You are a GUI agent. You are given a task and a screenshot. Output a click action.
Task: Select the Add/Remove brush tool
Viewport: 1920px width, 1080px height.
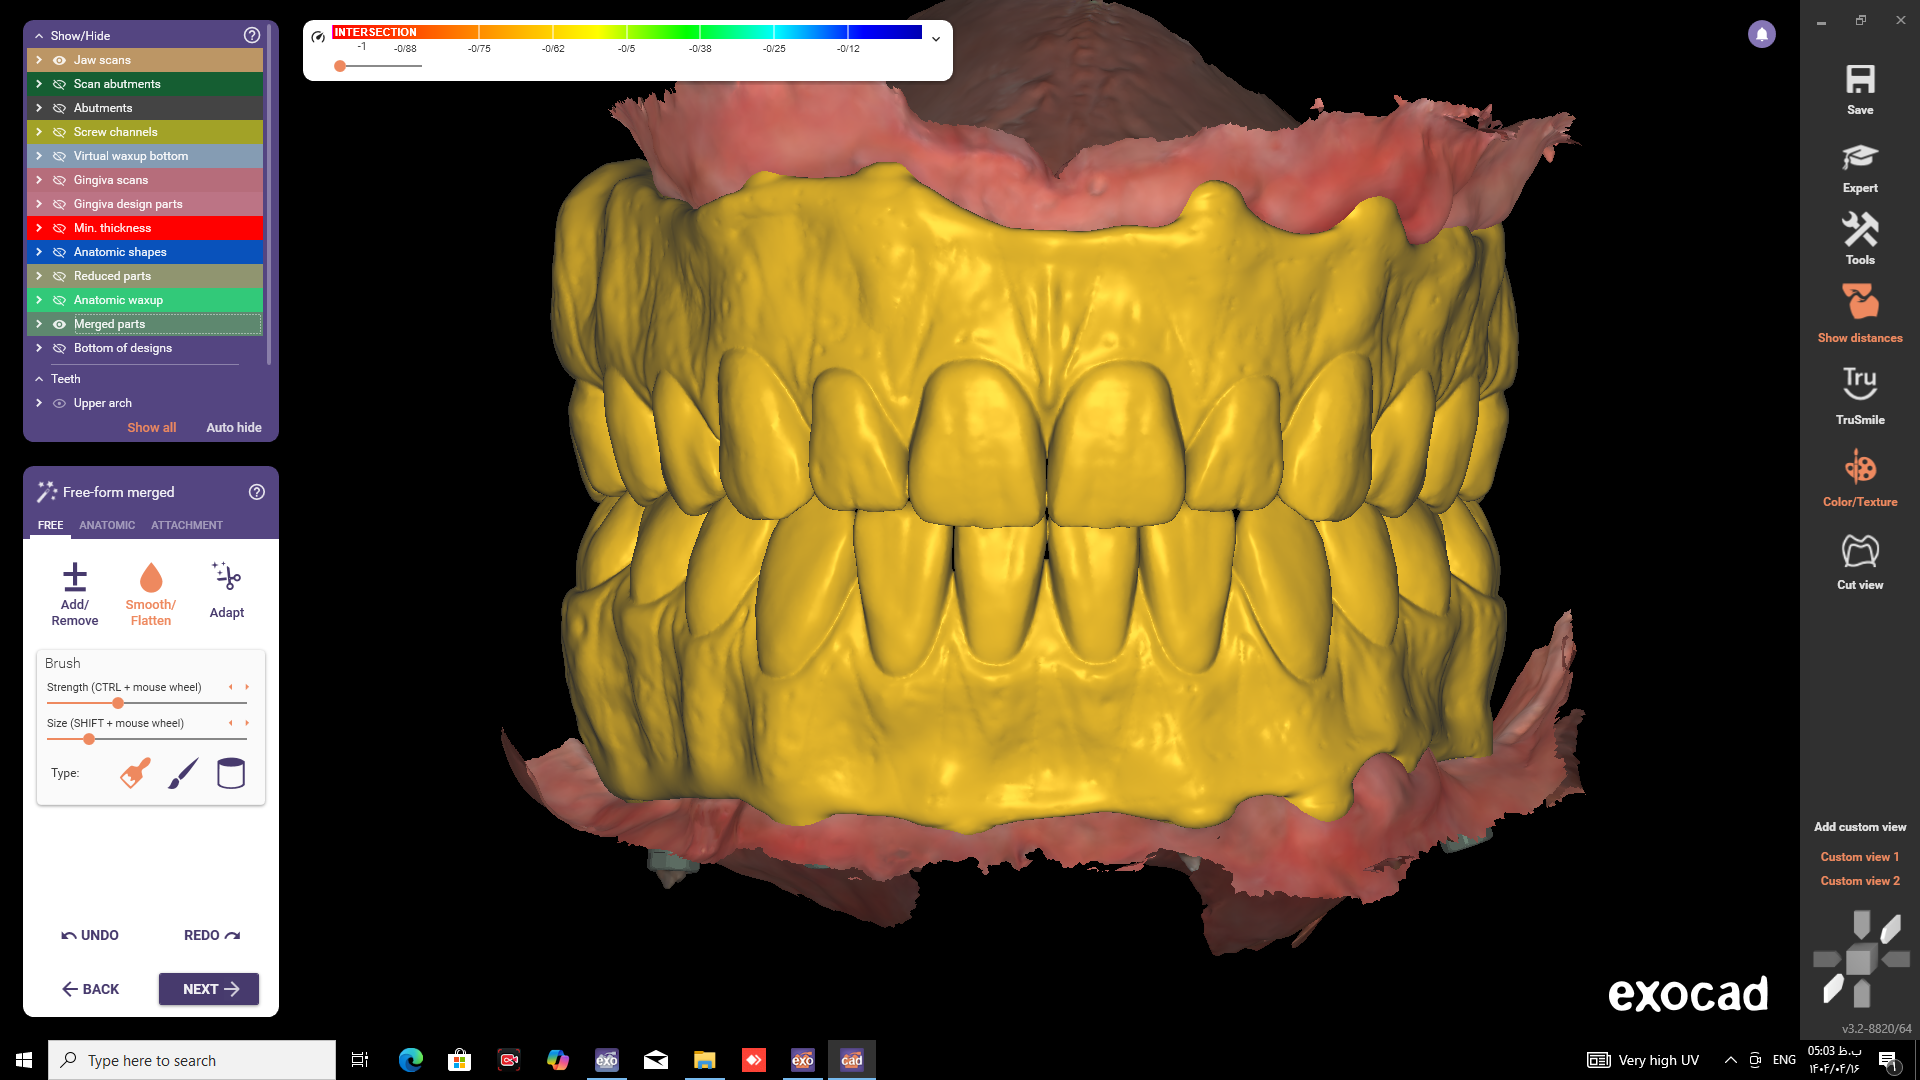coord(75,578)
